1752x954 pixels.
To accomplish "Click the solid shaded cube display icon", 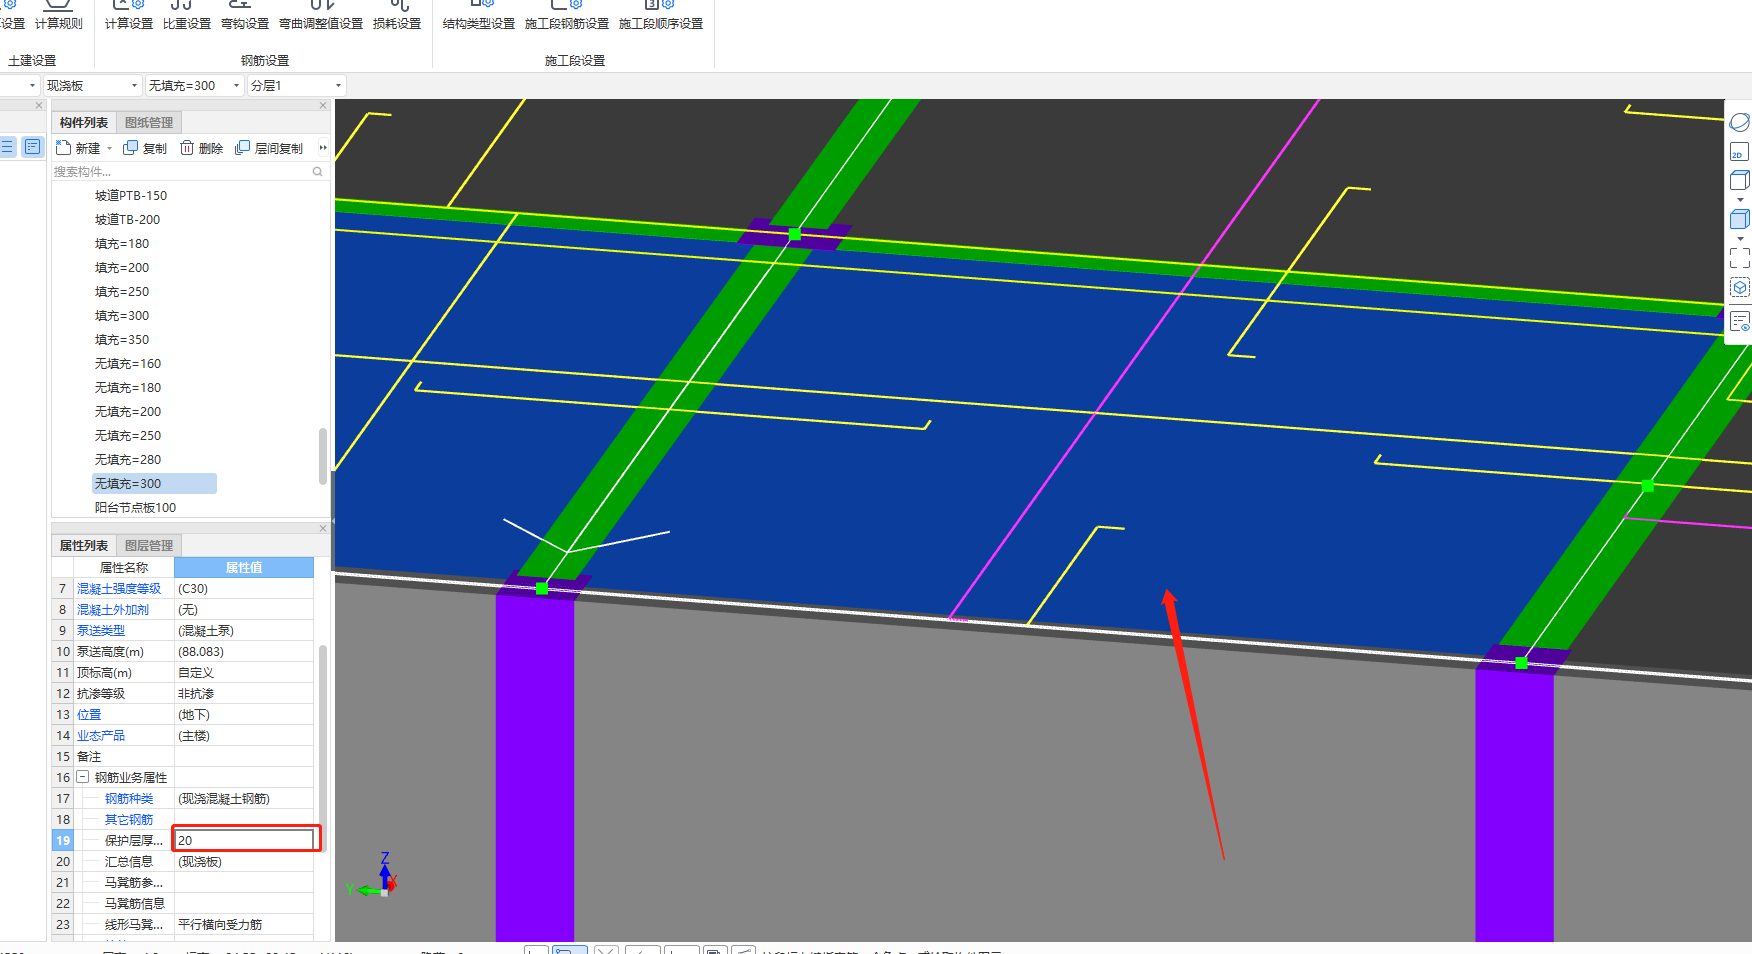I will pyautogui.click(x=1739, y=219).
